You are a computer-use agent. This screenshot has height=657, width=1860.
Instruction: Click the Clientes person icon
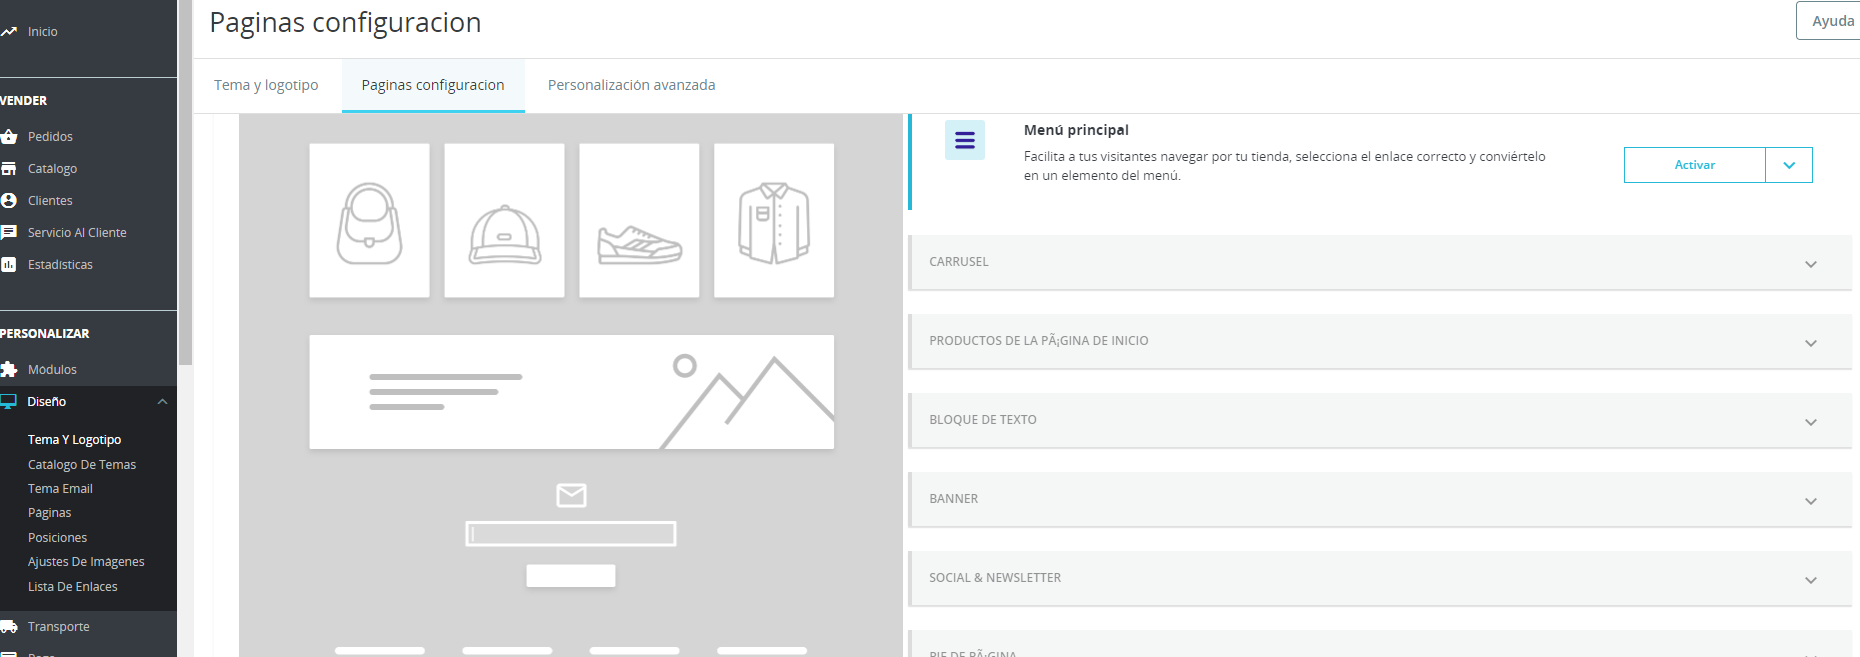point(9,201)
